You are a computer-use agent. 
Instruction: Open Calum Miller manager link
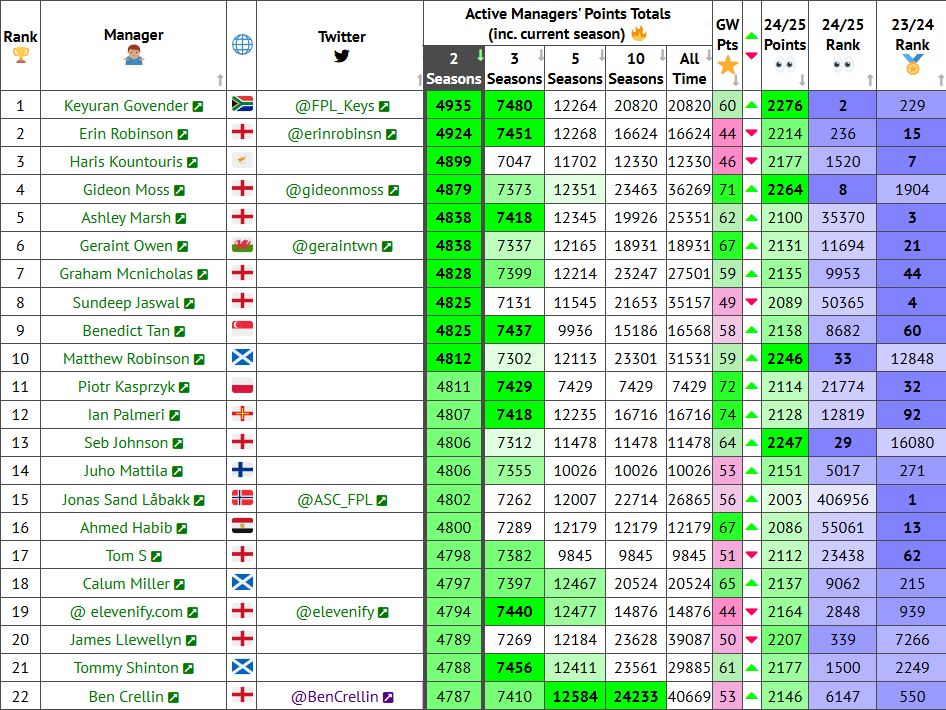tap(133, 584)
